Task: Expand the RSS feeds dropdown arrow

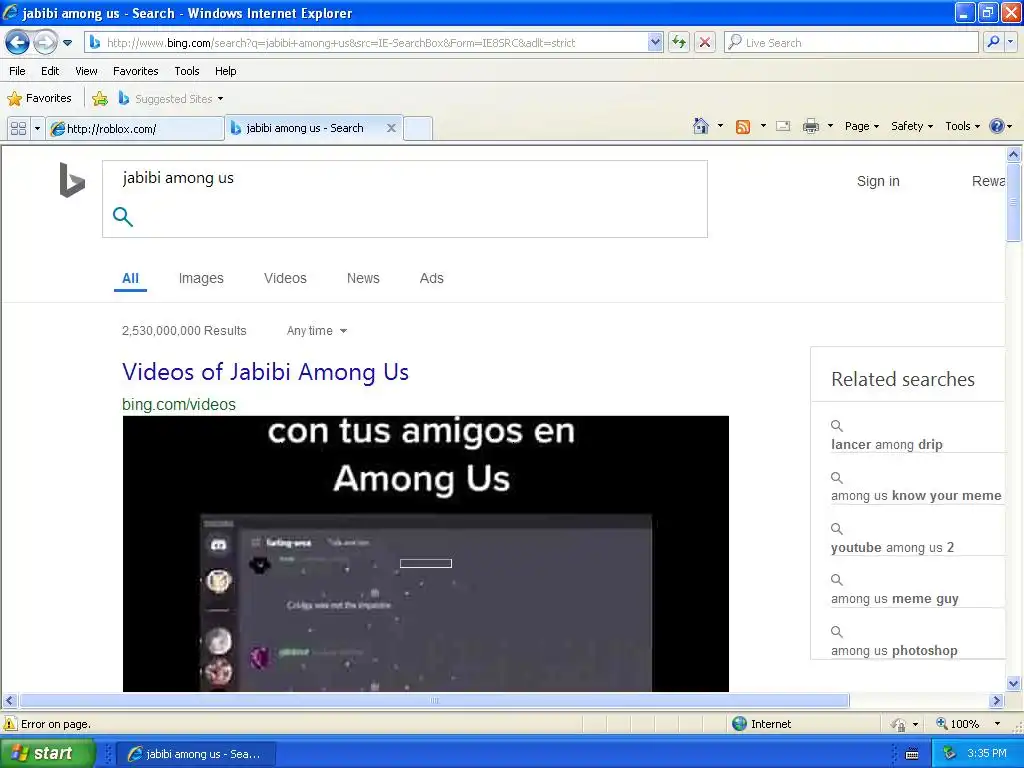Action: [763, 126]
